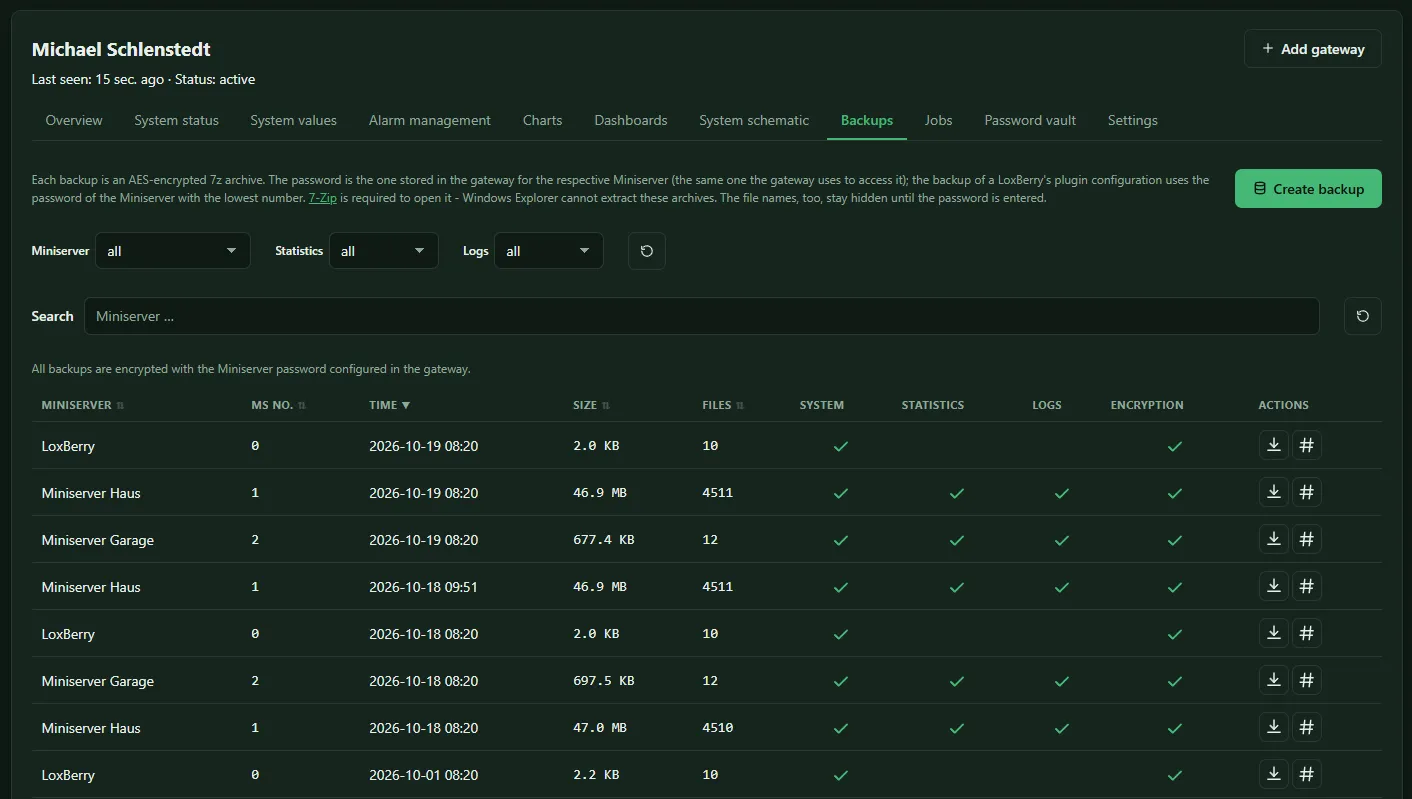The image size is (1412, 799).
Task: Open the Settings tab
Action: coord(1133,120)
